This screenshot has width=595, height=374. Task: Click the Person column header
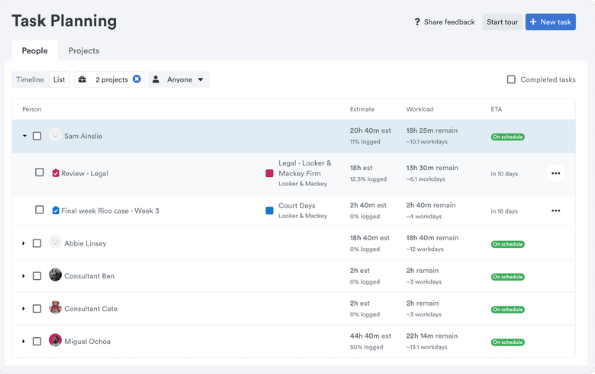coord(32,109)
